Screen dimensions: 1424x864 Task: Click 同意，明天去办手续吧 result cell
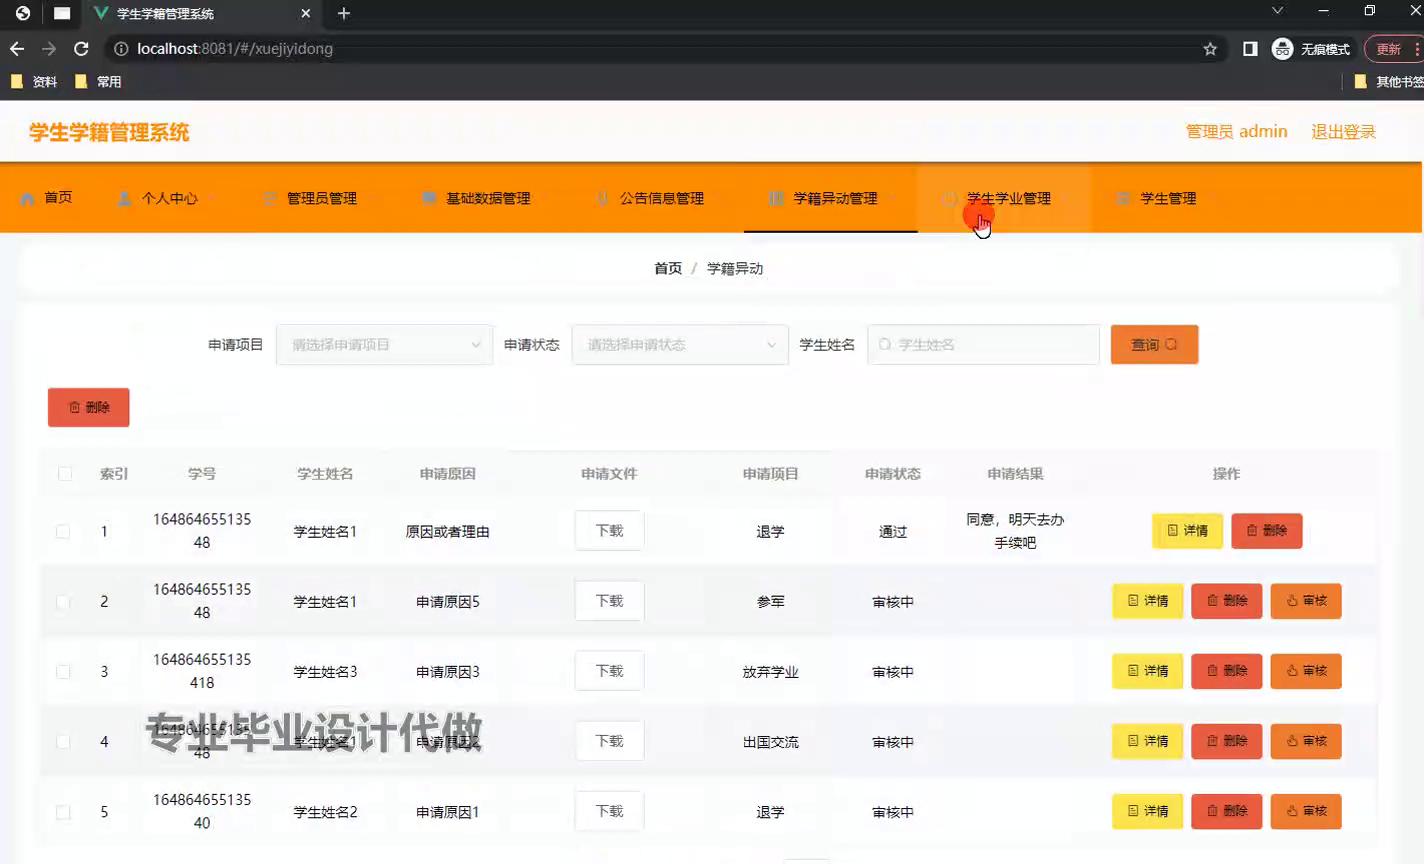[x=1015, y=531]
